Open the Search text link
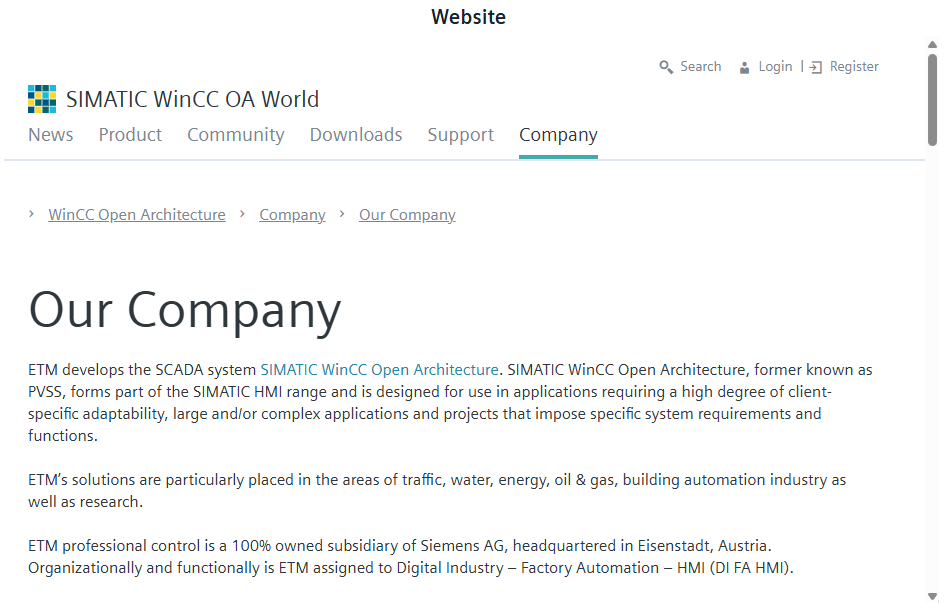 700,67
